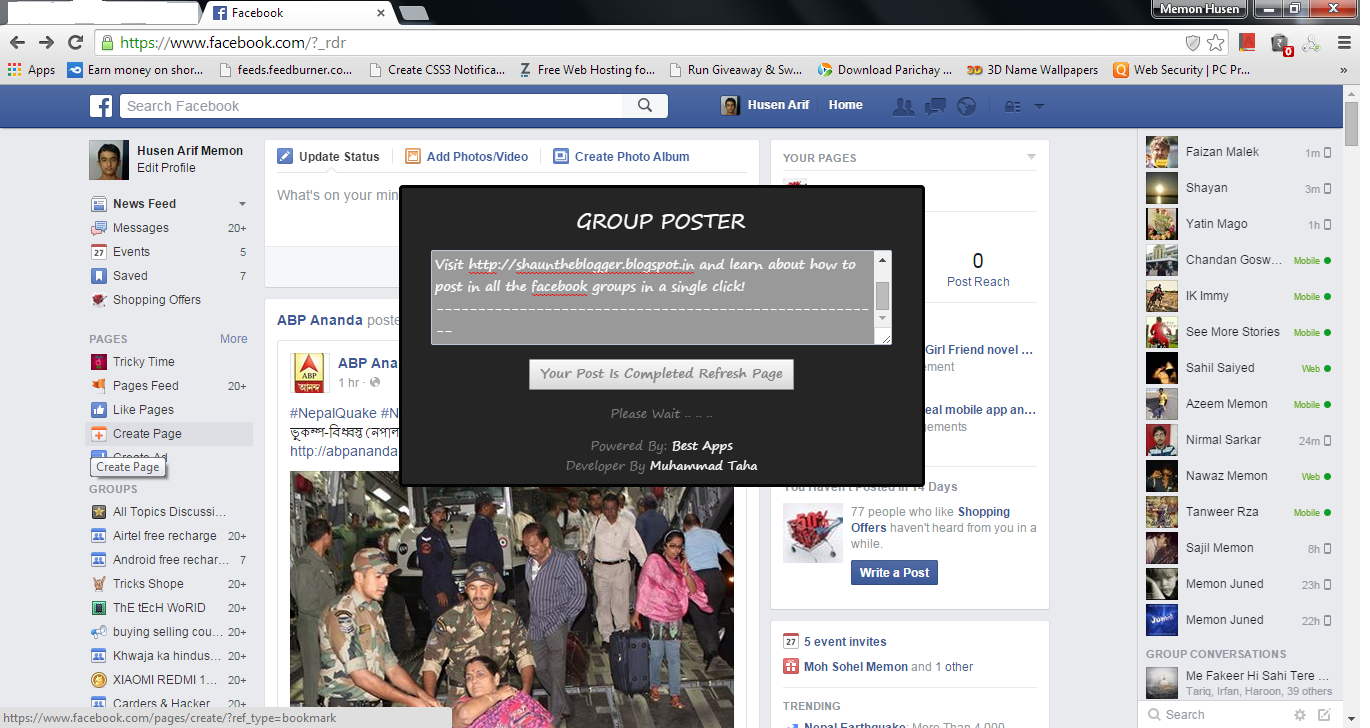Click All Topics Discussion group icon
The image size is (1370, 728).
tap(99, 512)
